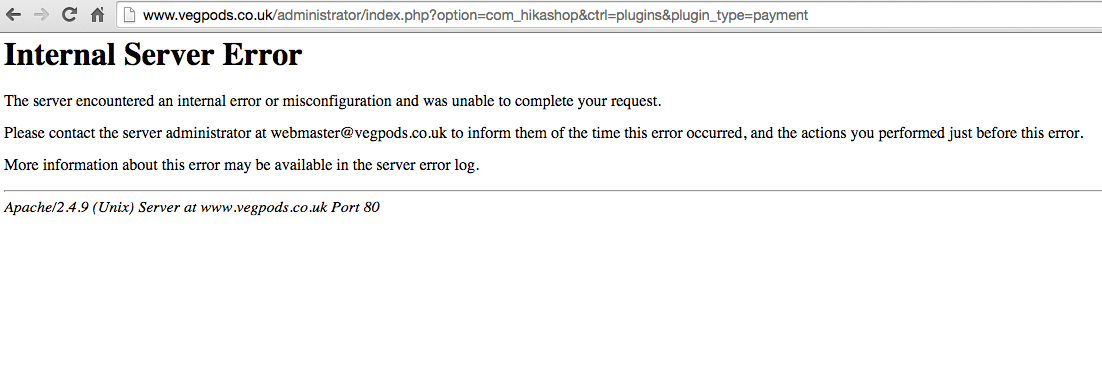Screen dimensions: 1102x372
Task: Go back using the browser back arrow
Action: point(13,14)
